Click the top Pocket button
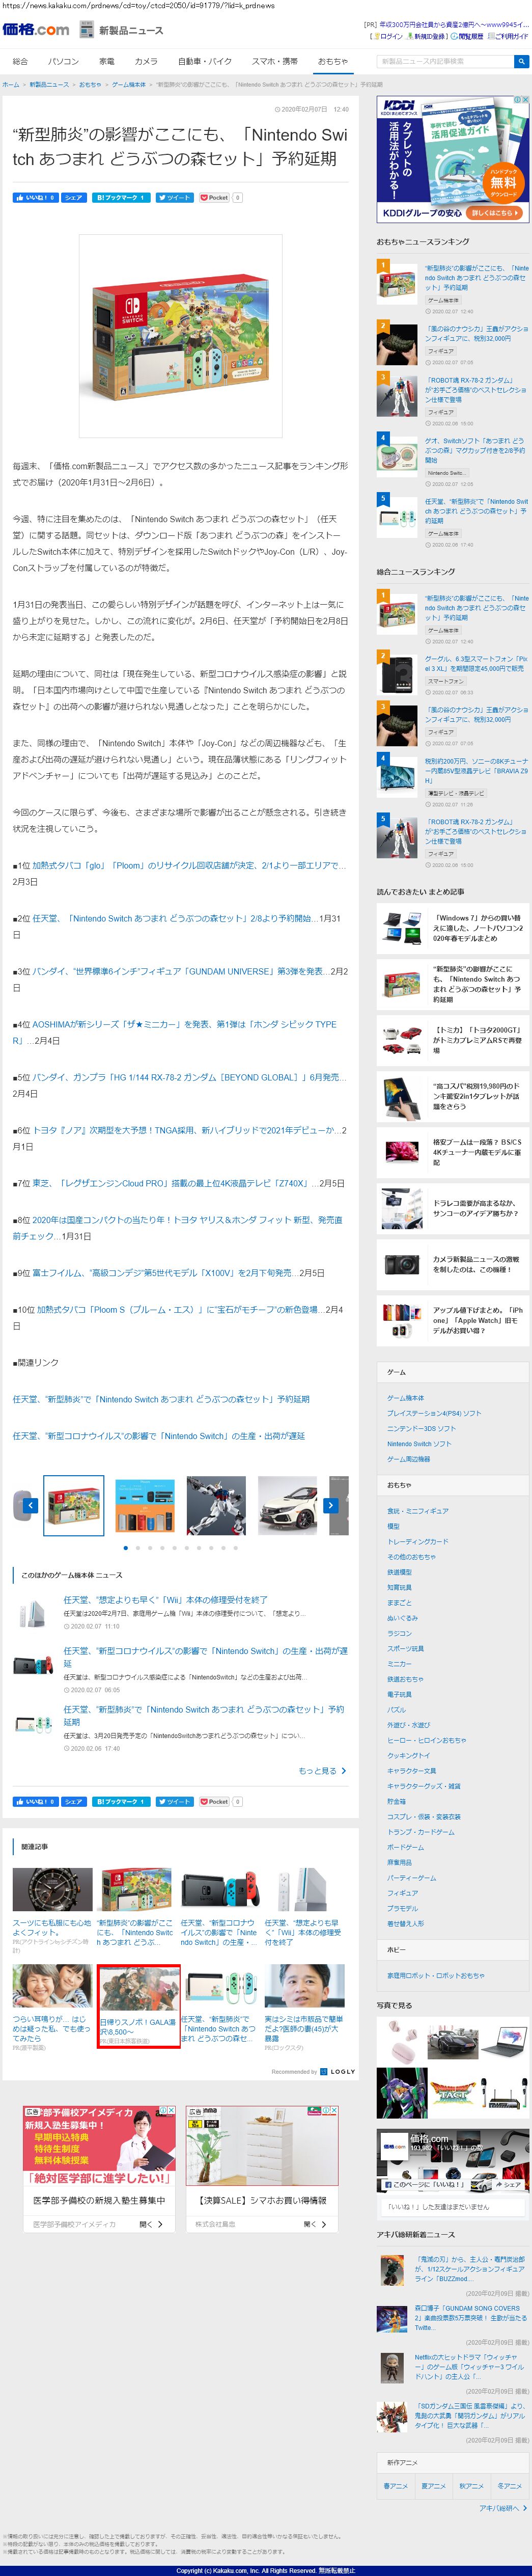 (214, 197)
